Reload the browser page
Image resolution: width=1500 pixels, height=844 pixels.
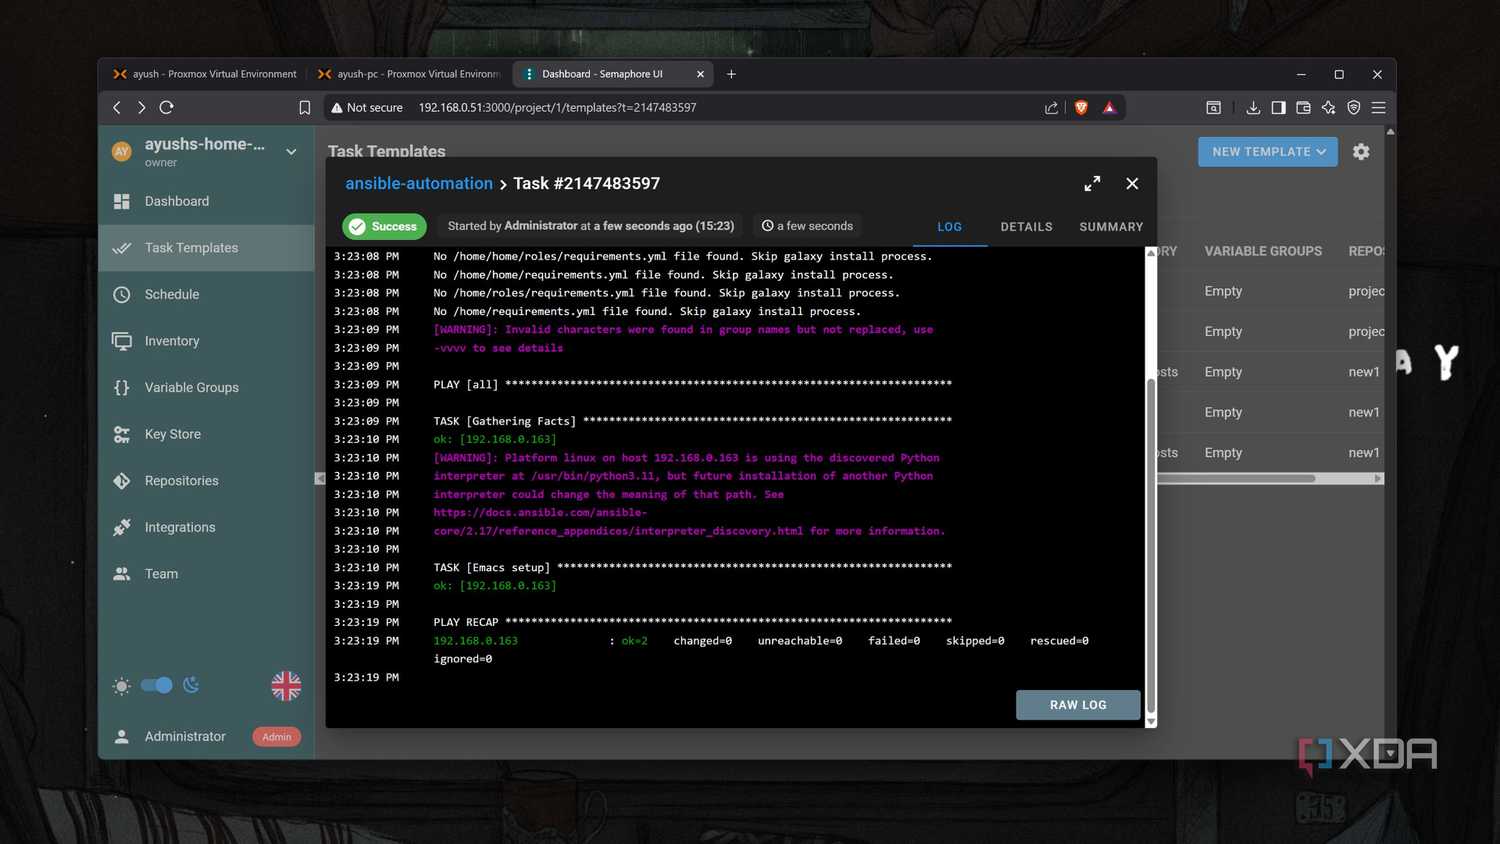(167, 107)
